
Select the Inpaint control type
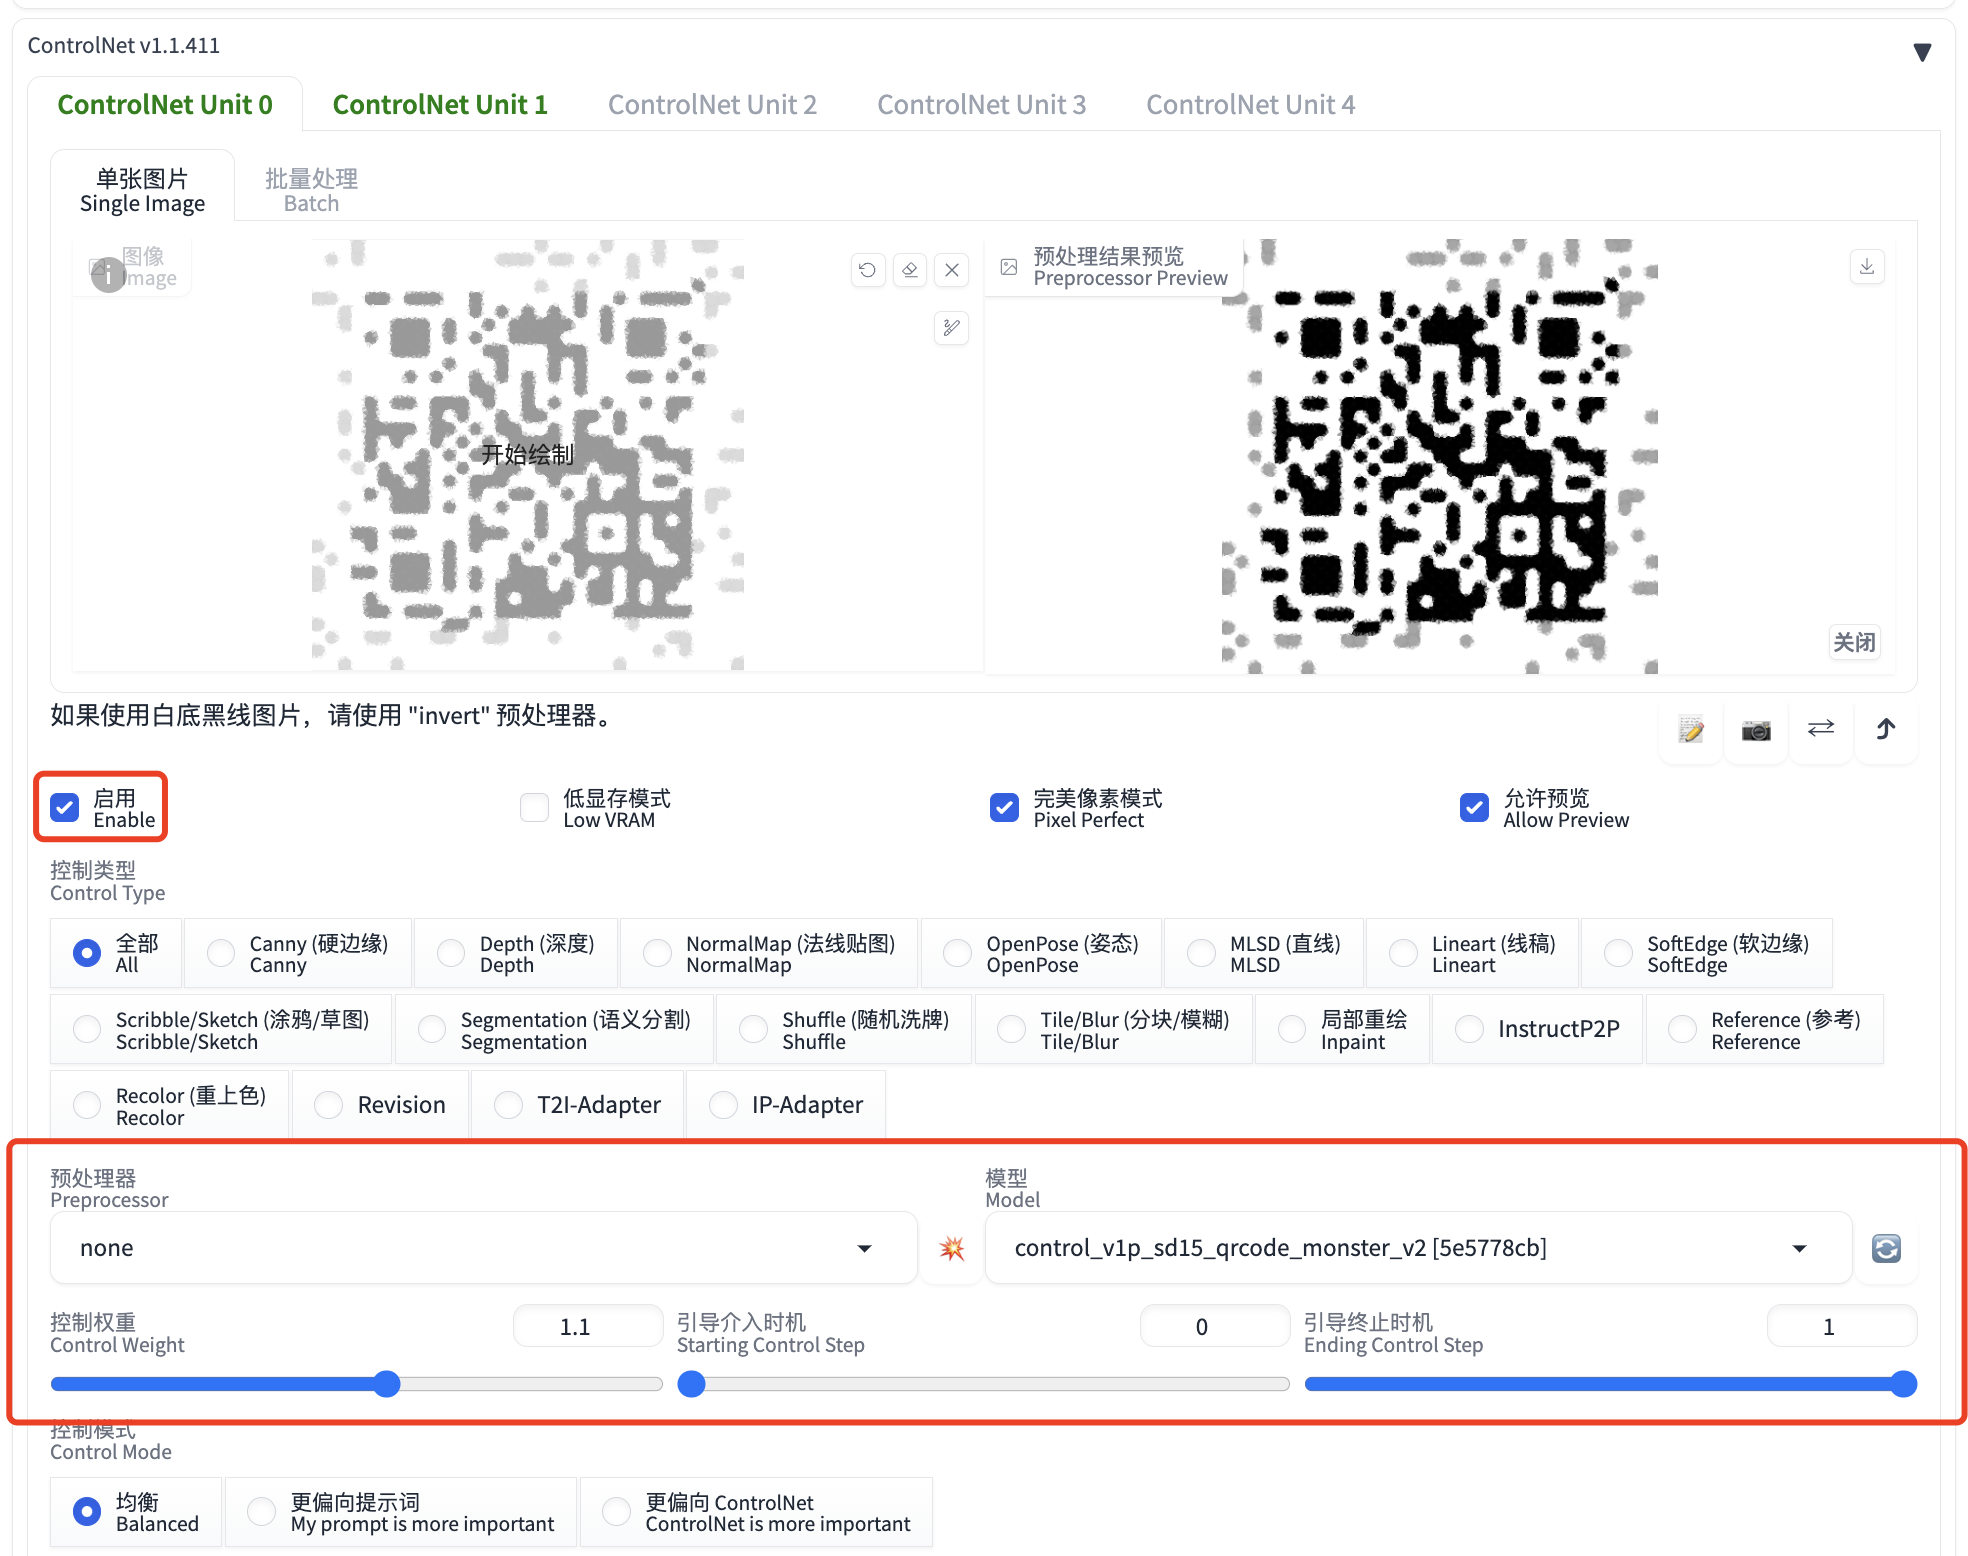click(1342, 1029)
